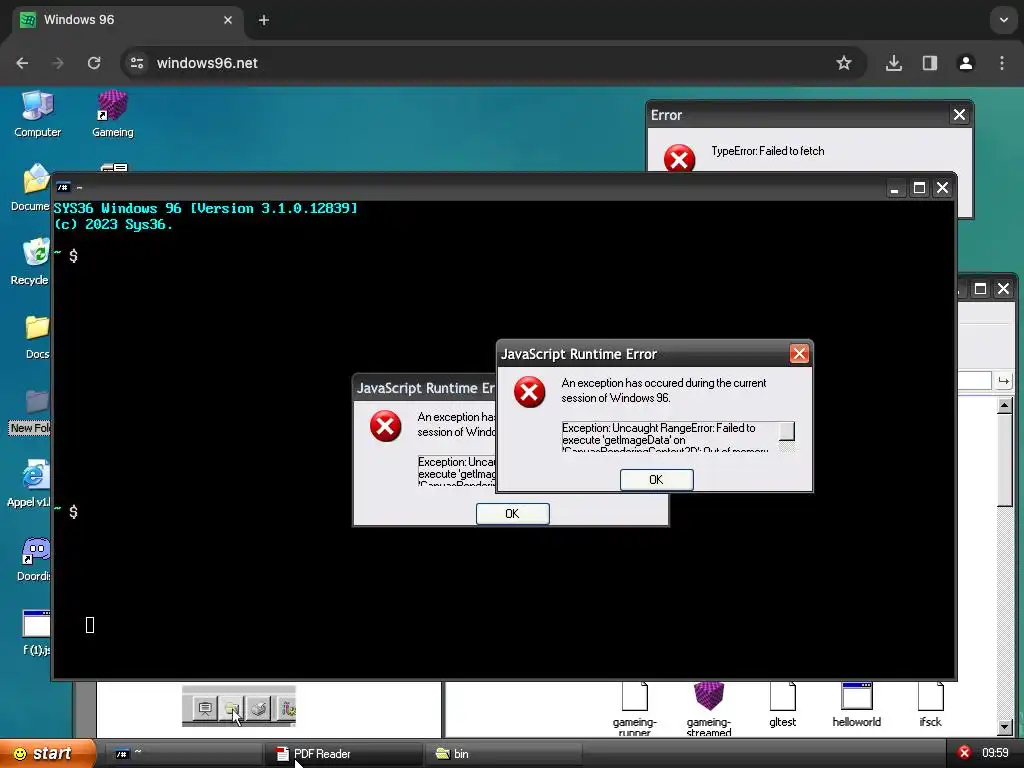
Task: Go back with the browser back arrow
Action: [22, 63]
